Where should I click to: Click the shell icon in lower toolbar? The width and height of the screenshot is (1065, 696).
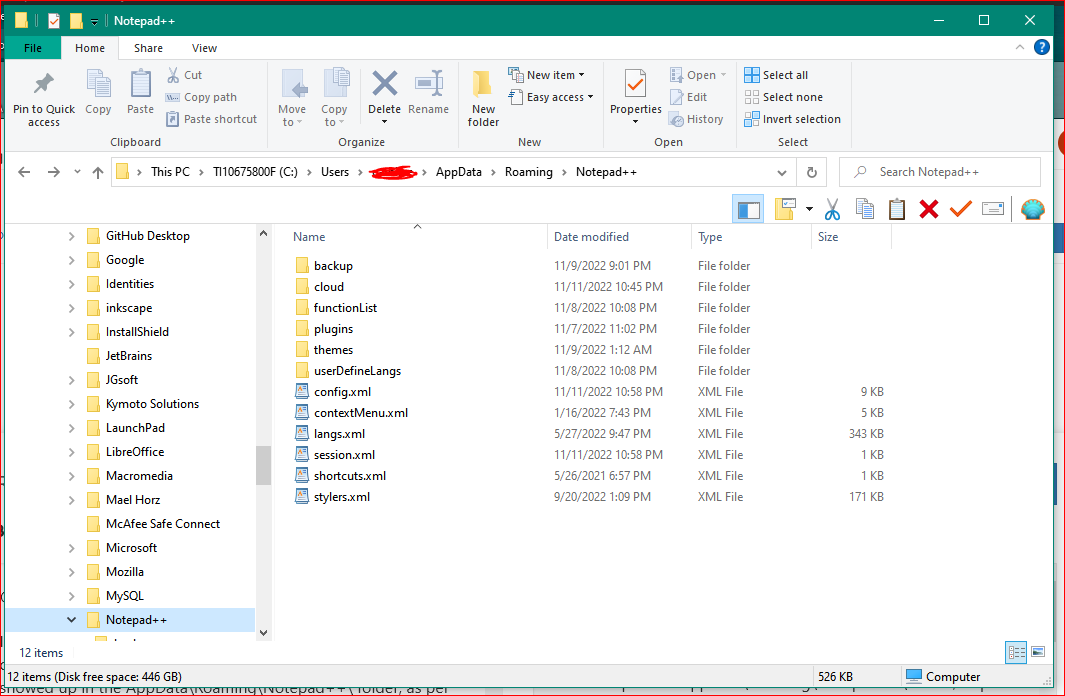point(1032,209)
